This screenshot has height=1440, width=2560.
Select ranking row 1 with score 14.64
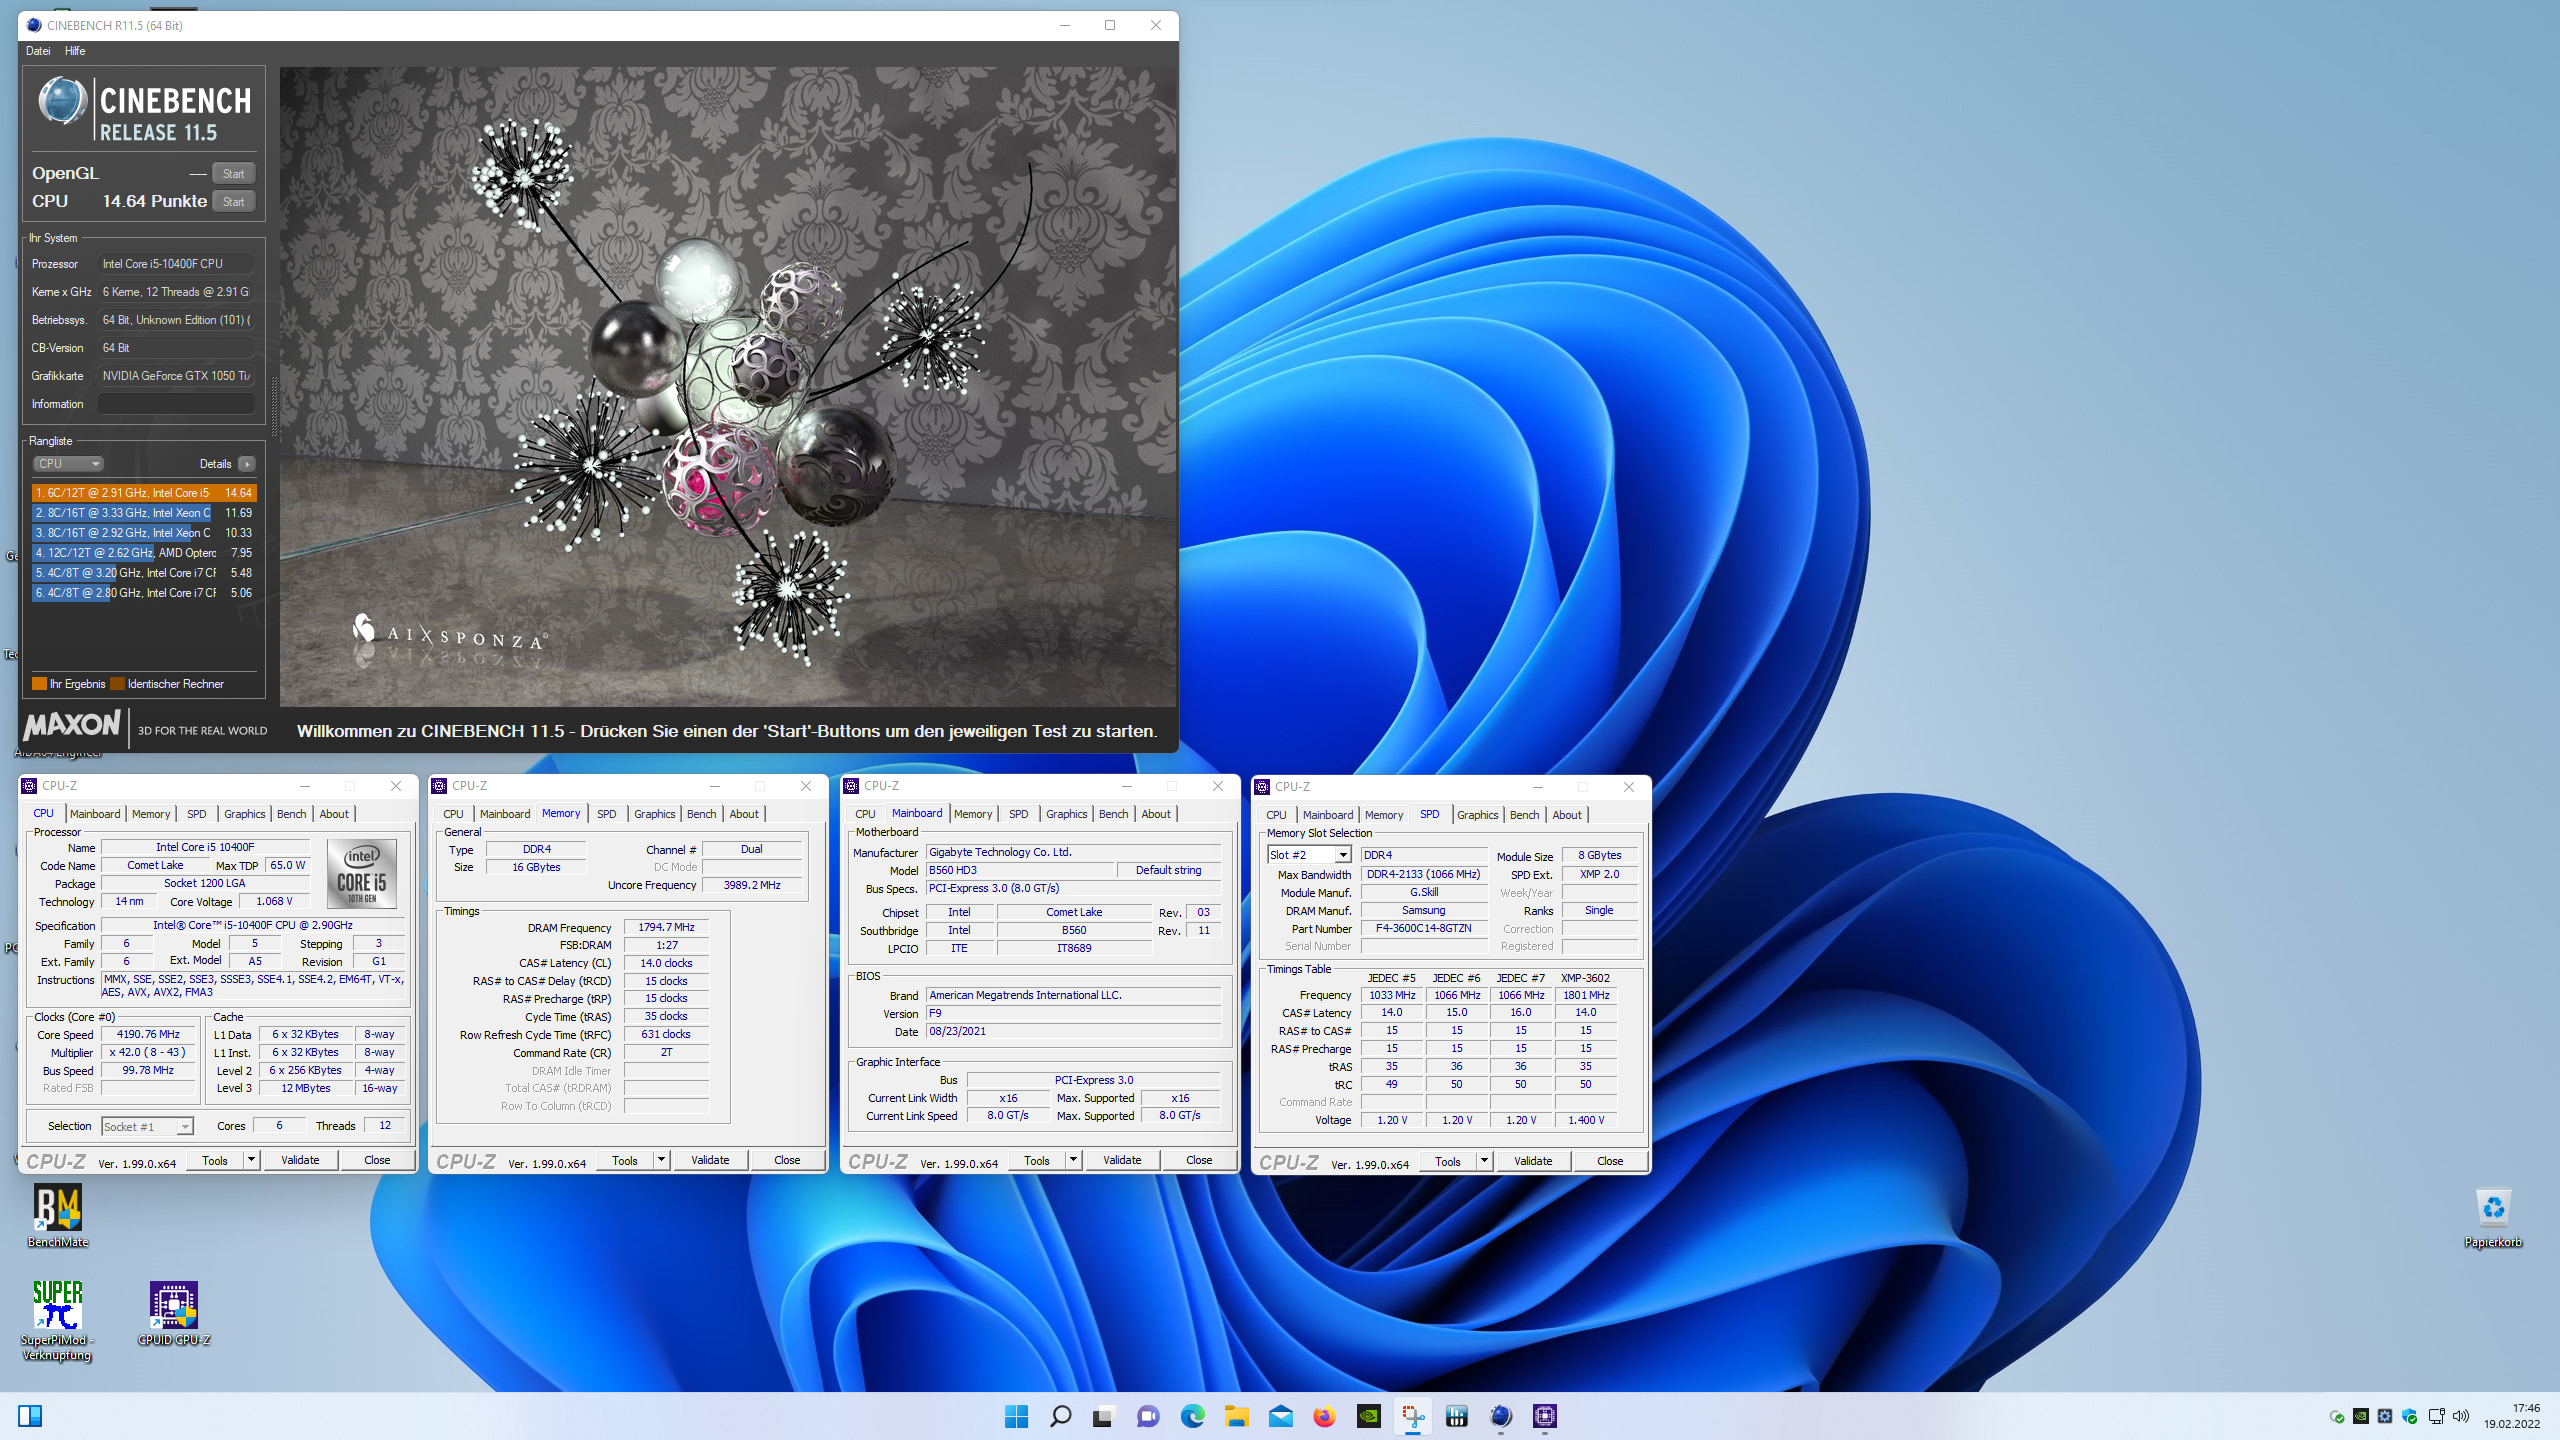144,493
